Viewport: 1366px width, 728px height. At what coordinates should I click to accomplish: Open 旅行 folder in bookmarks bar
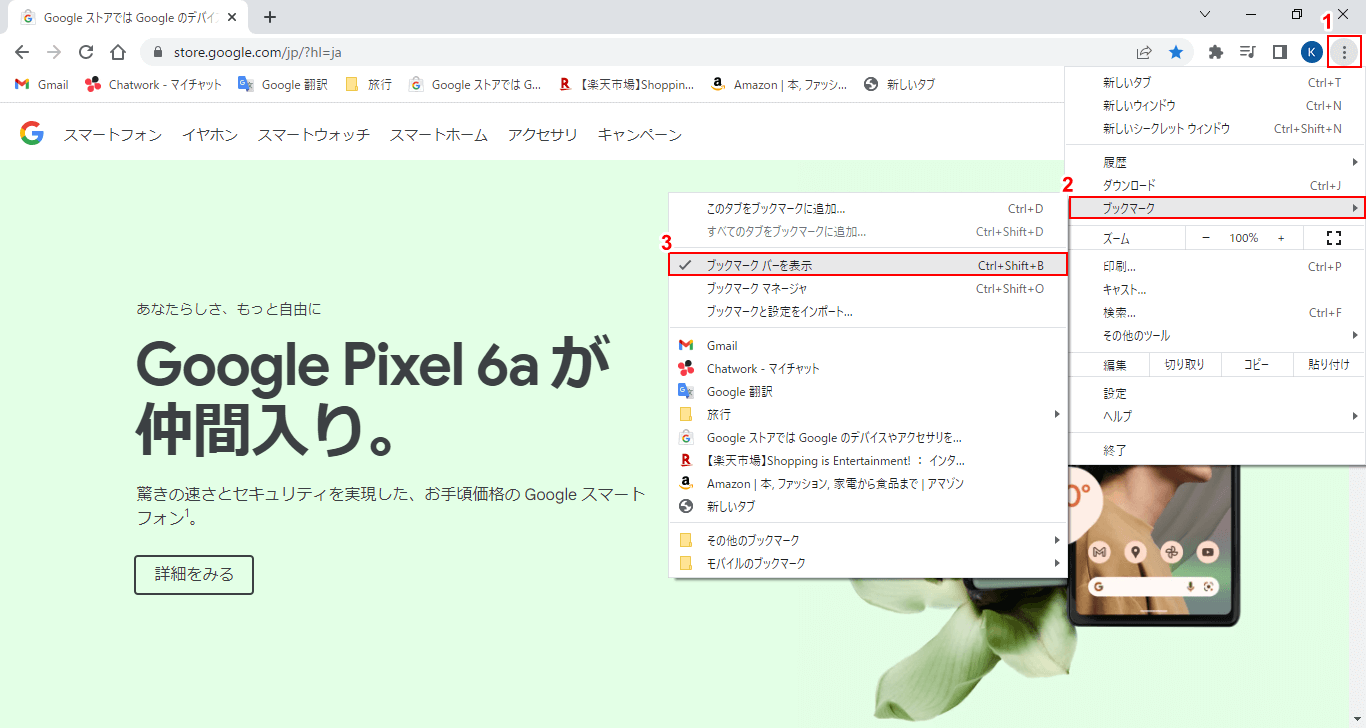(x=368, y=85)
